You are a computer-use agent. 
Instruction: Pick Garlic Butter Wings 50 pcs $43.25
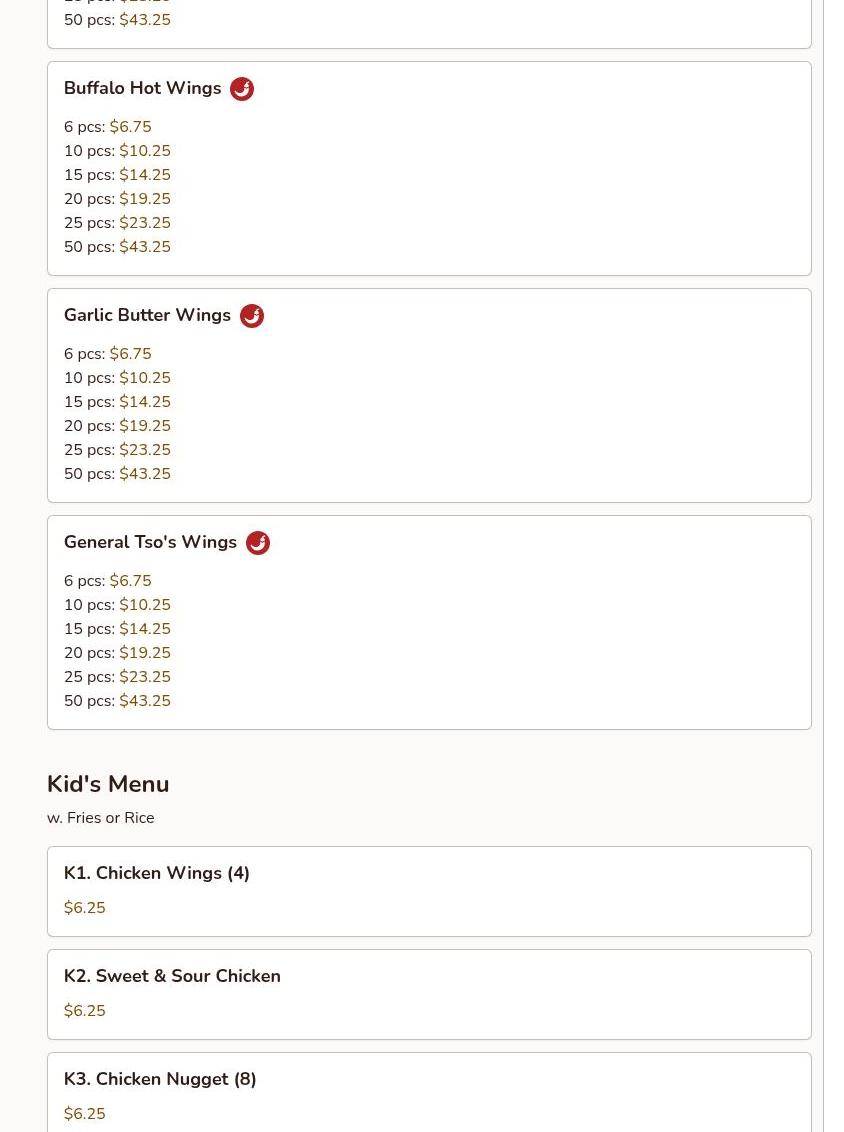(x=117, y=474)
